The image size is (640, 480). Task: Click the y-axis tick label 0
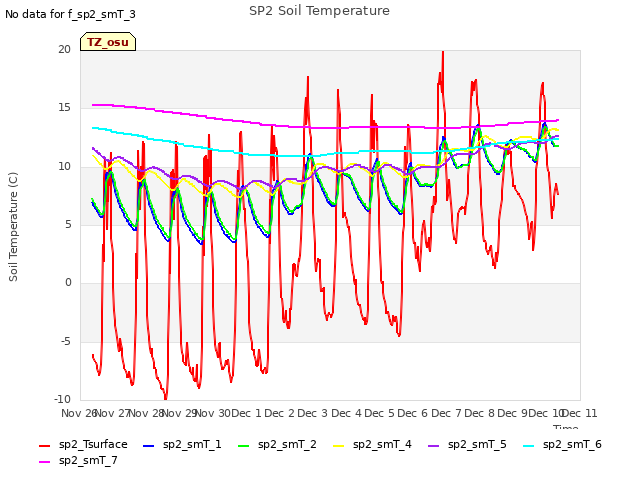pos(68,282)
